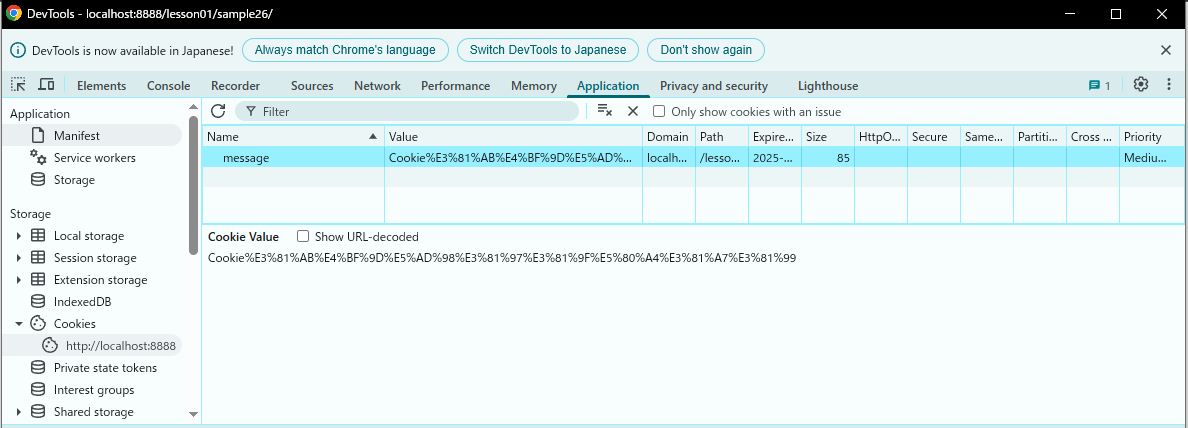The image size is (1188, 428).
Task: Enable Show URL-decoded checkbox
Action: click(303, 236)
